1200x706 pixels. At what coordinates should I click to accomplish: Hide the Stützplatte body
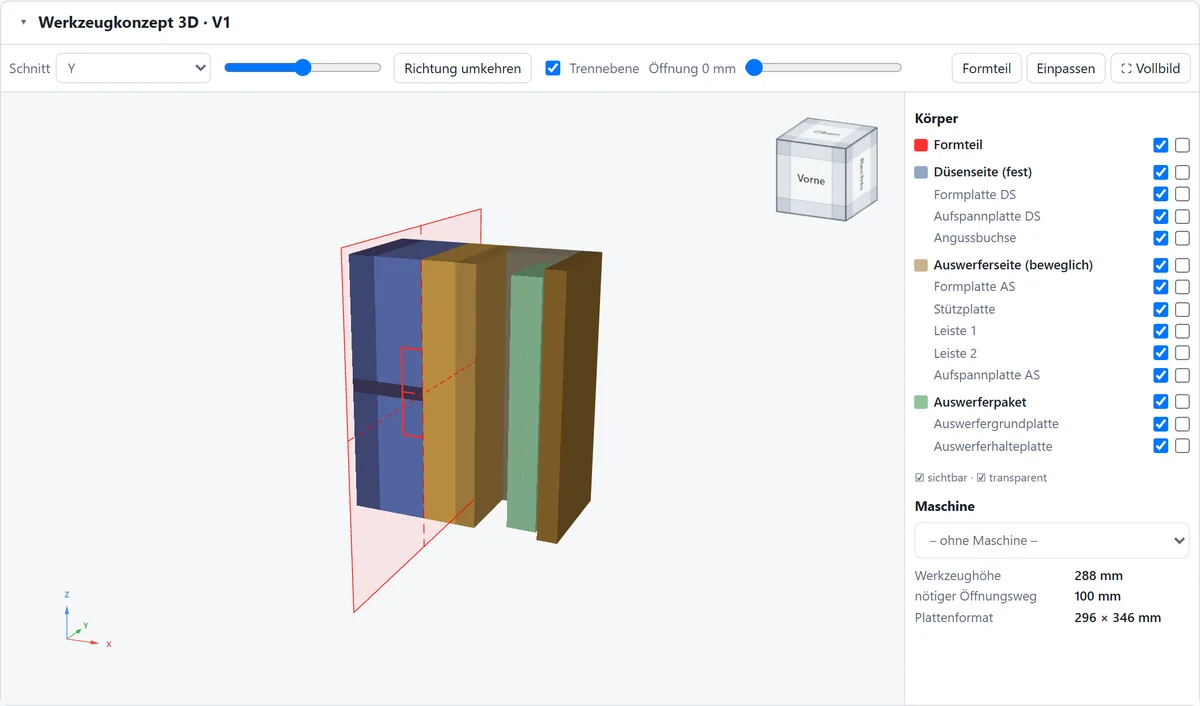tap(1161, 309)
